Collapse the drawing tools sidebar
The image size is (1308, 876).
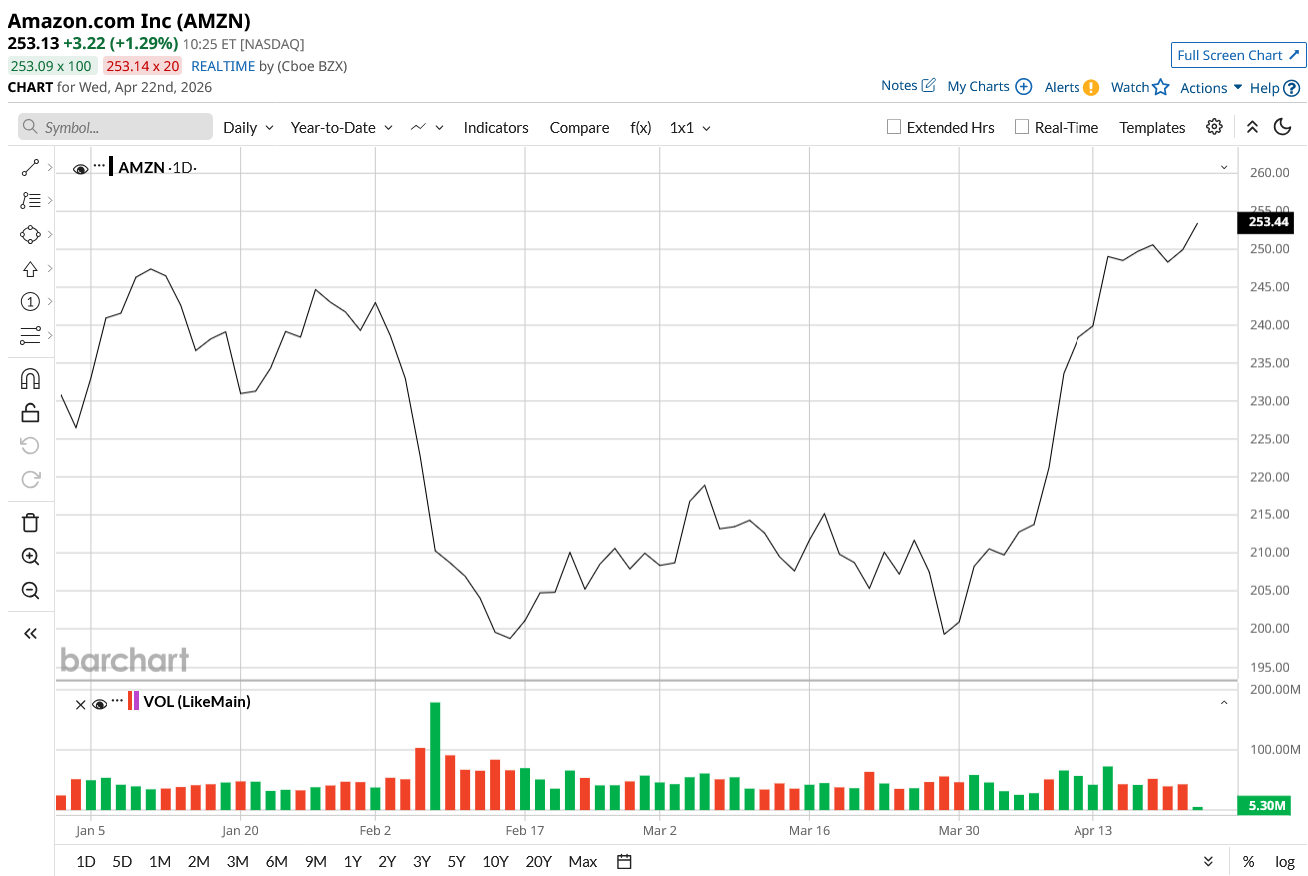click(30, 633)
